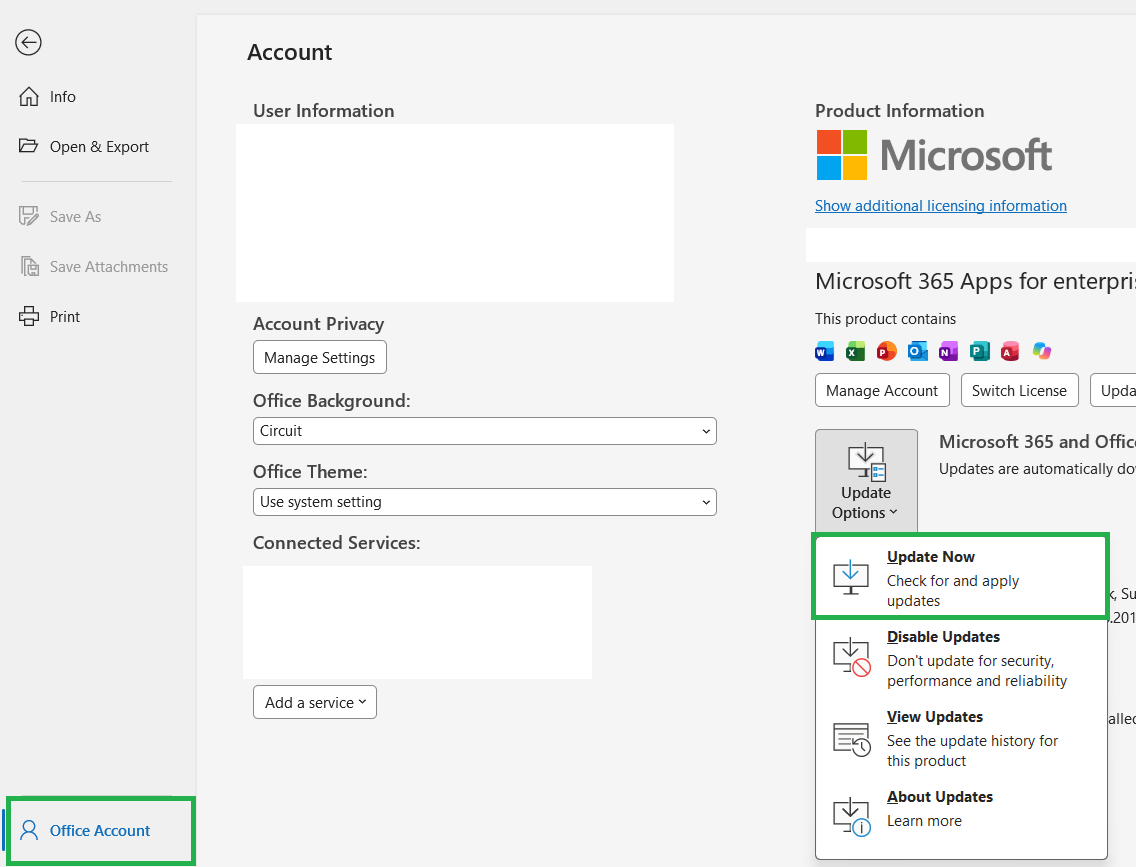The height and width of the screenshot is (867, 1136).
Task: Select the Office Account page
Action: 101,830
